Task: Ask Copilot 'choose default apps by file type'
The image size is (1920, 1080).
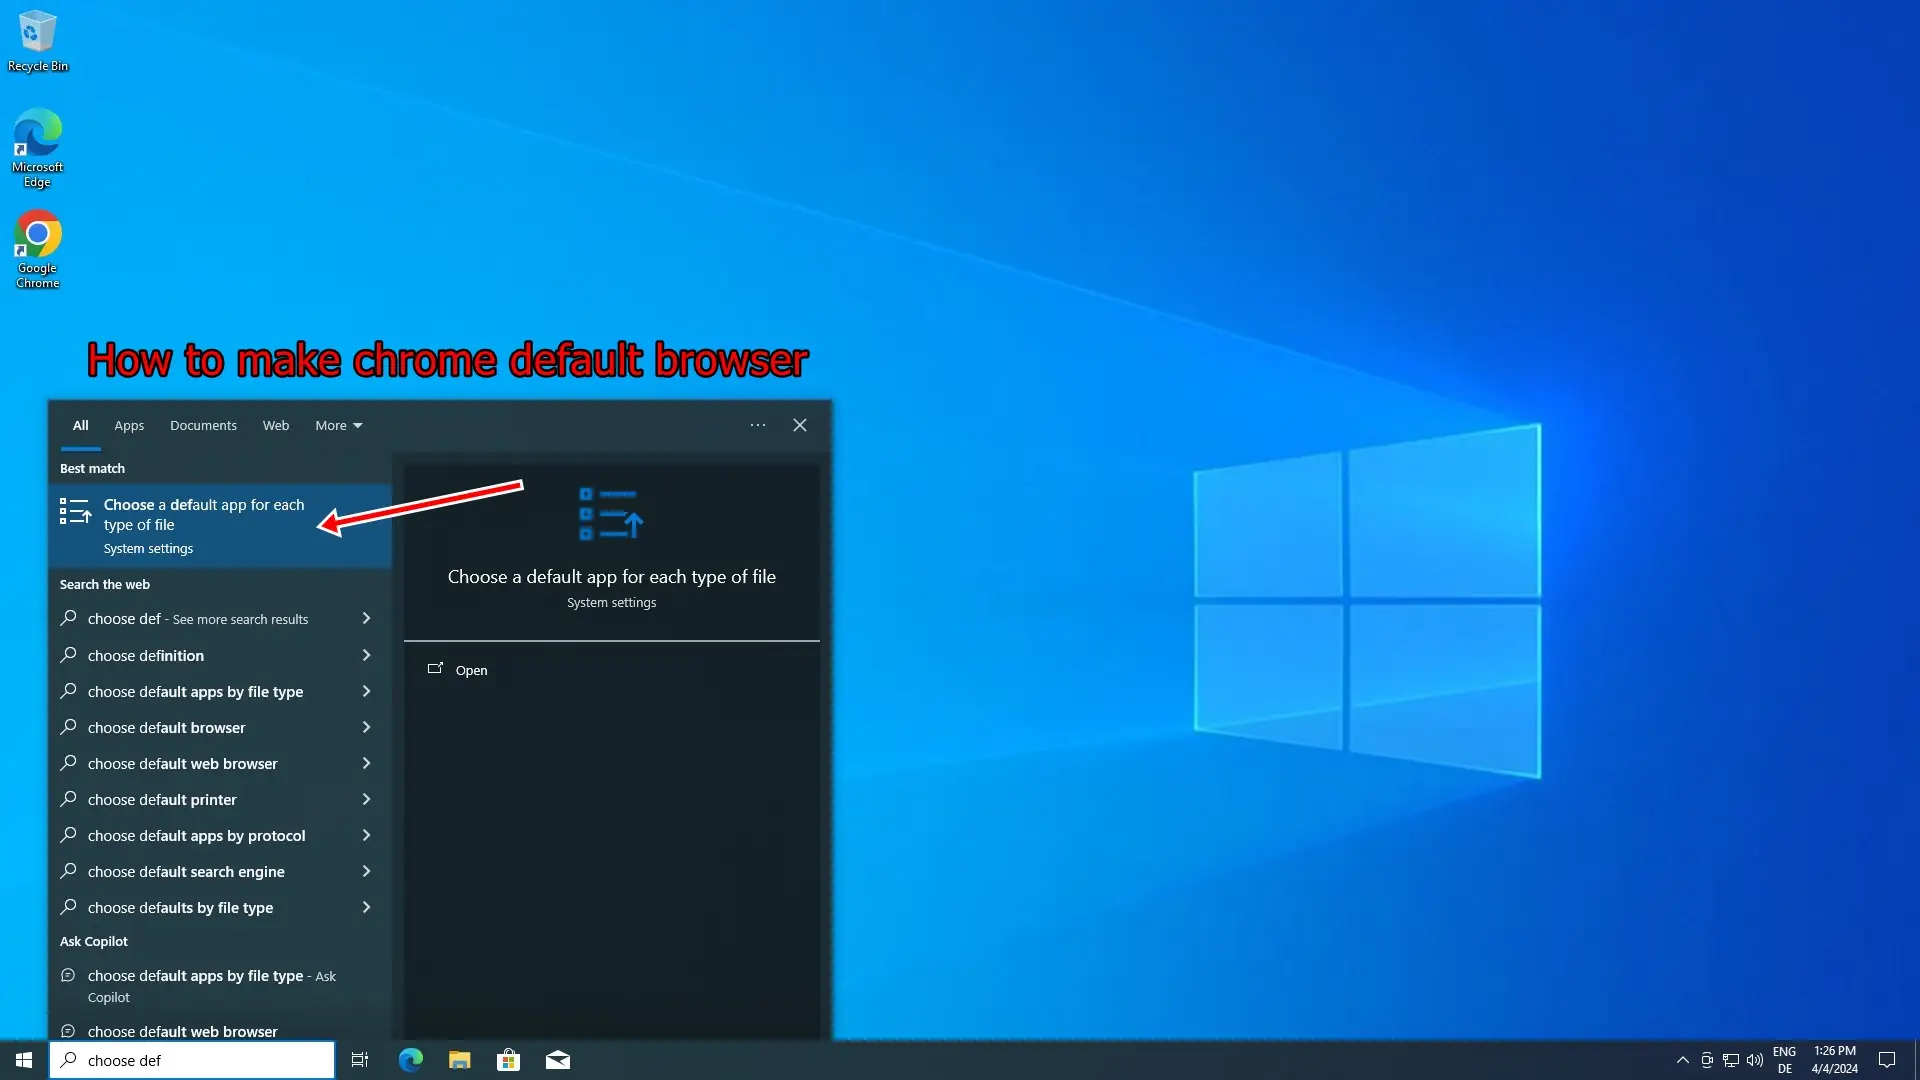Action: [220, 986]
